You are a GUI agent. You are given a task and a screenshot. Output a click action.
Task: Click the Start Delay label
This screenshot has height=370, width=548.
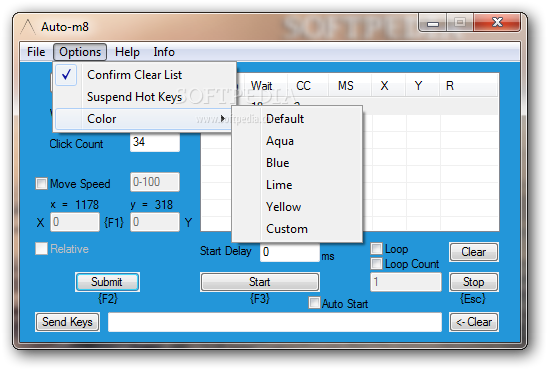pyautogui.click(x=226, y=251)
